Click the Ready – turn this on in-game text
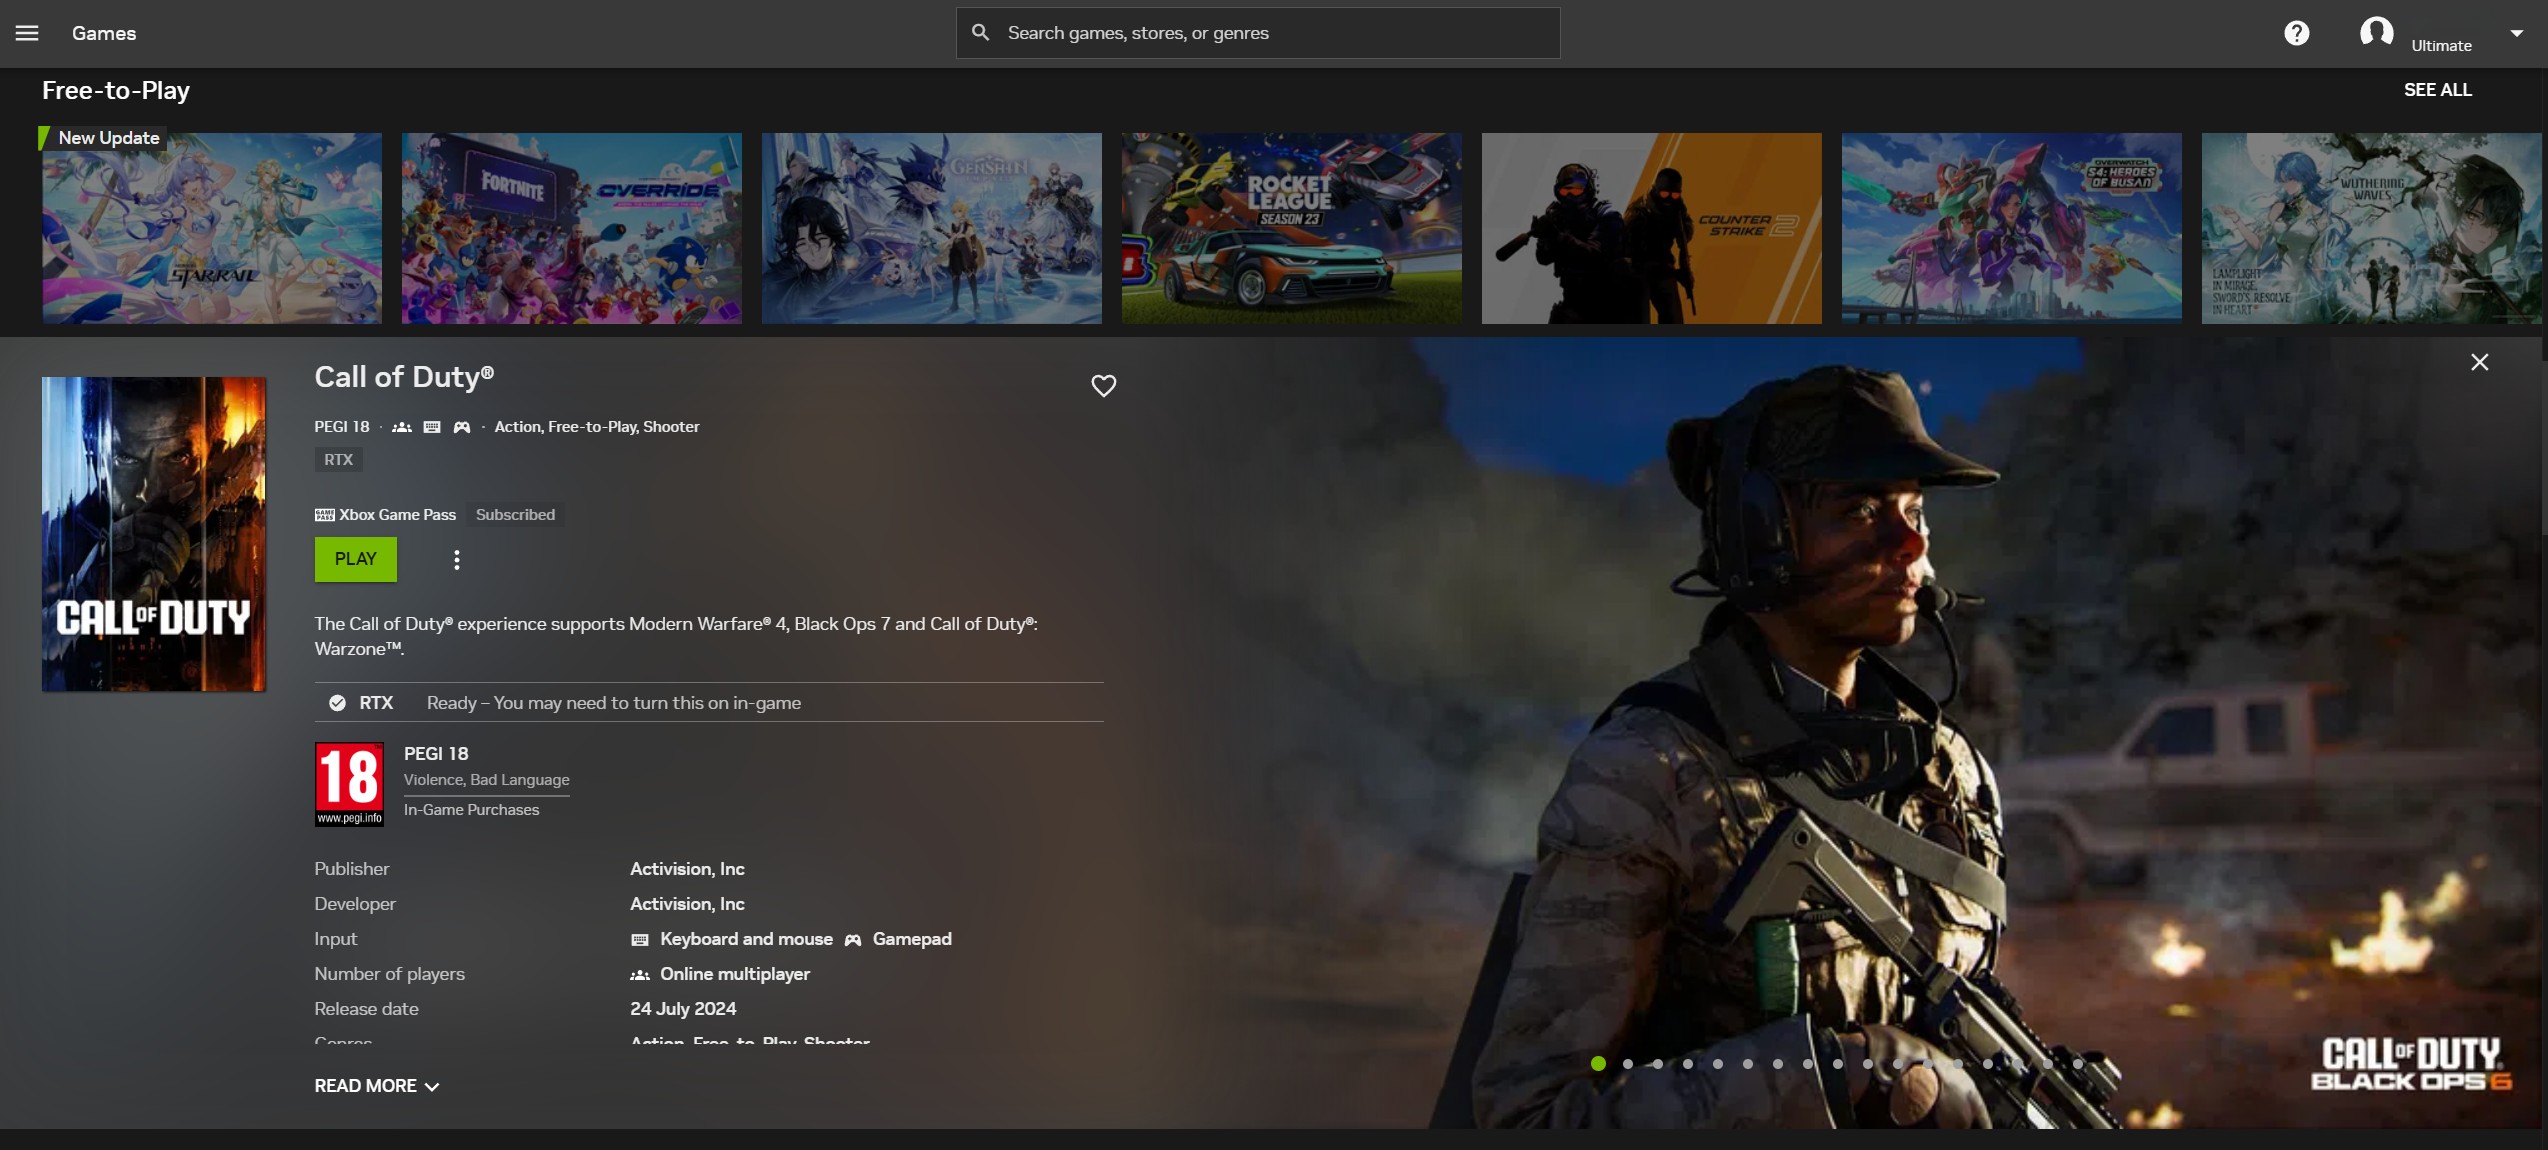The height and width of the screenshot is (1150, 2548). coord(614,703)
